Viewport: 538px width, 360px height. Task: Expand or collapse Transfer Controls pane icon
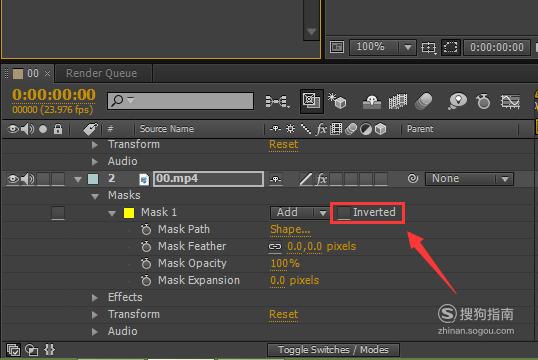32,350
